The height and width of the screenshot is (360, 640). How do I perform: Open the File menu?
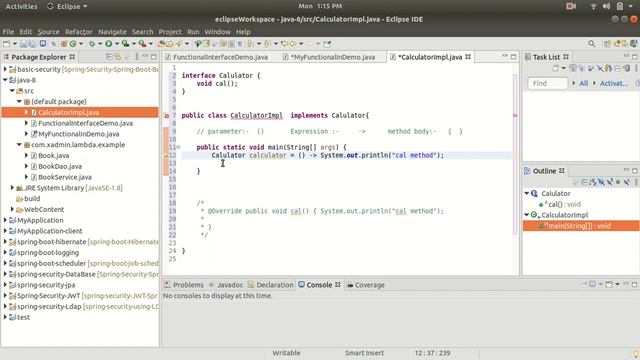(x=8, y=32)
